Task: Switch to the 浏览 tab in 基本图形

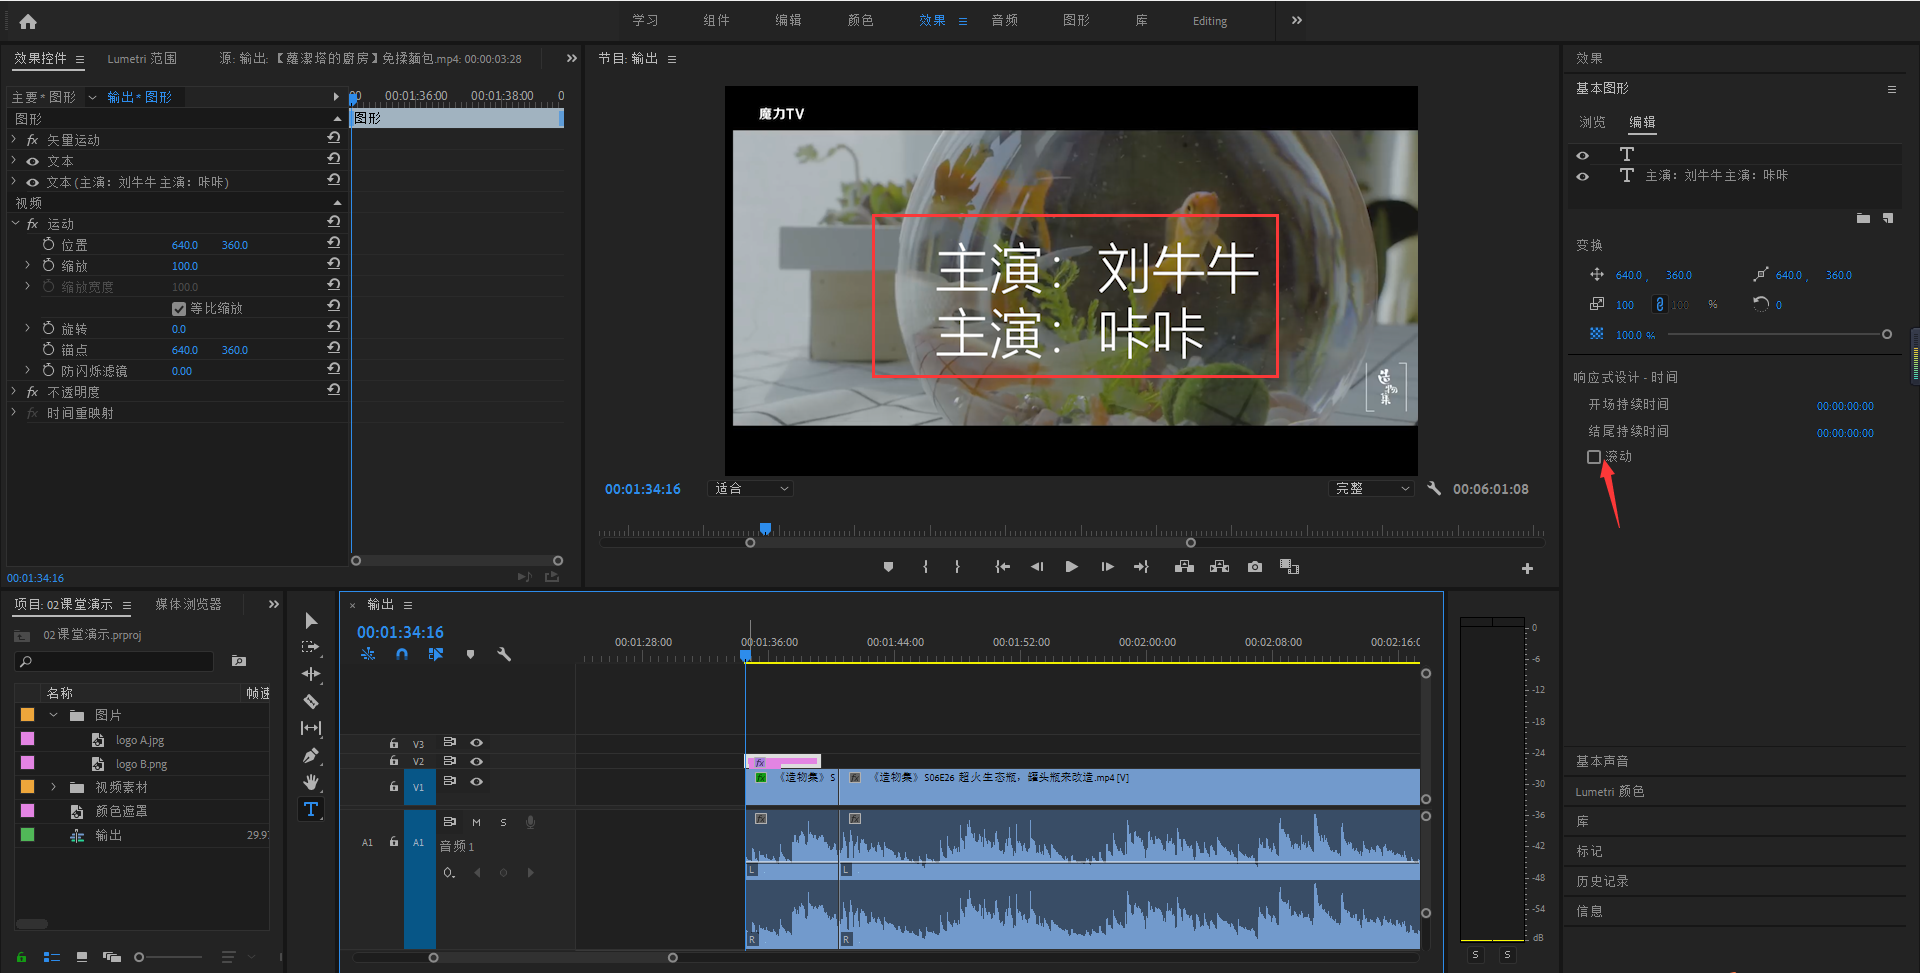Action: coord(1592,122)
